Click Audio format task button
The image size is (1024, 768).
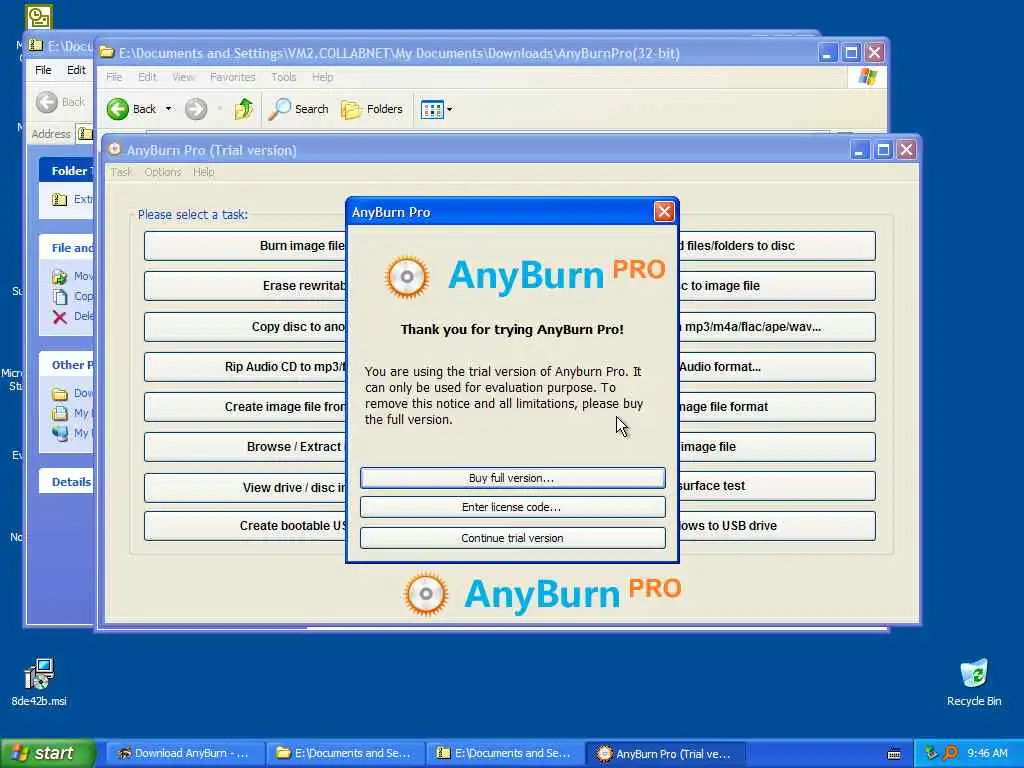pyautogui.click(x=777, y=366)
